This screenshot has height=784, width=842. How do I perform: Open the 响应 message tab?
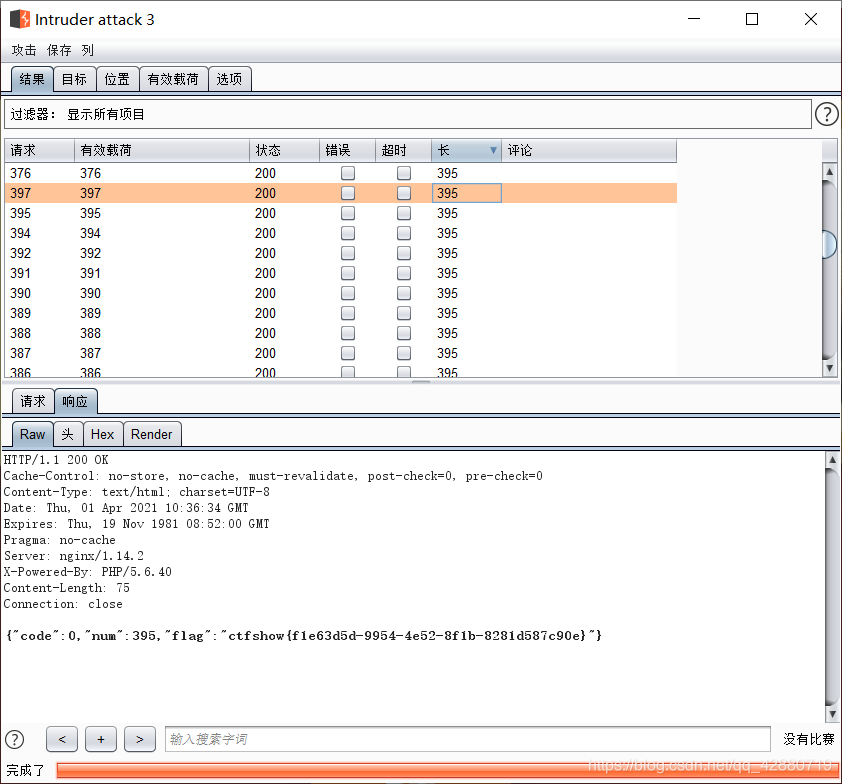[x=76, y=401]
